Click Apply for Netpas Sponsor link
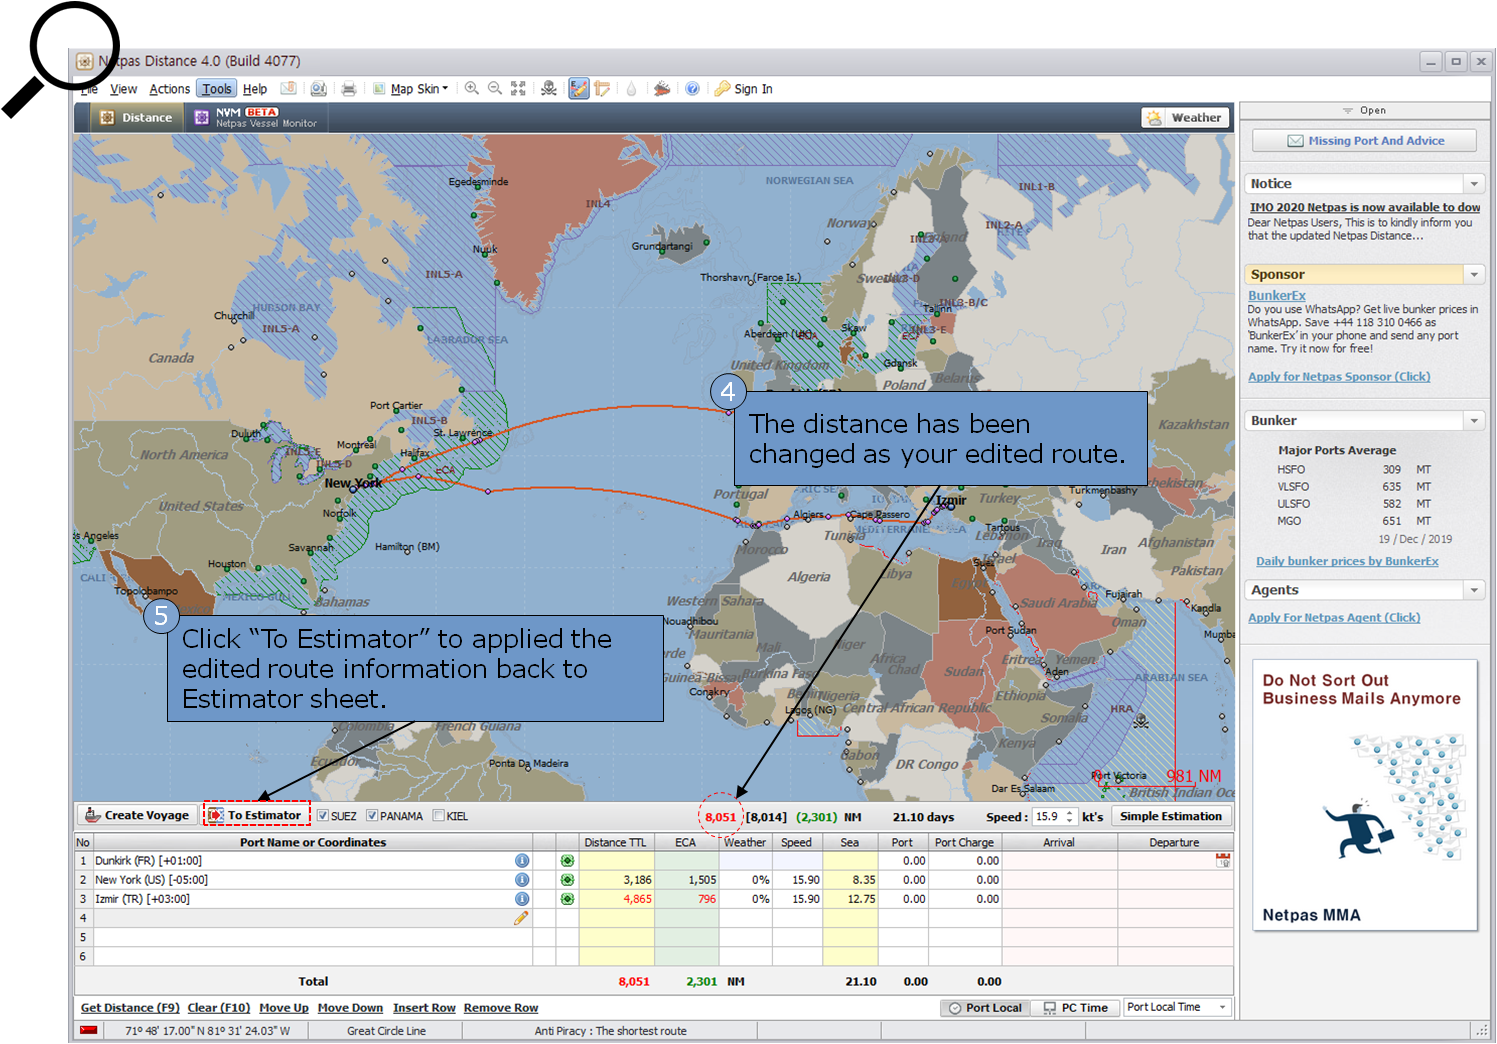The height and width of the screenshot is (1044, 1497). tap(1339, 377)
